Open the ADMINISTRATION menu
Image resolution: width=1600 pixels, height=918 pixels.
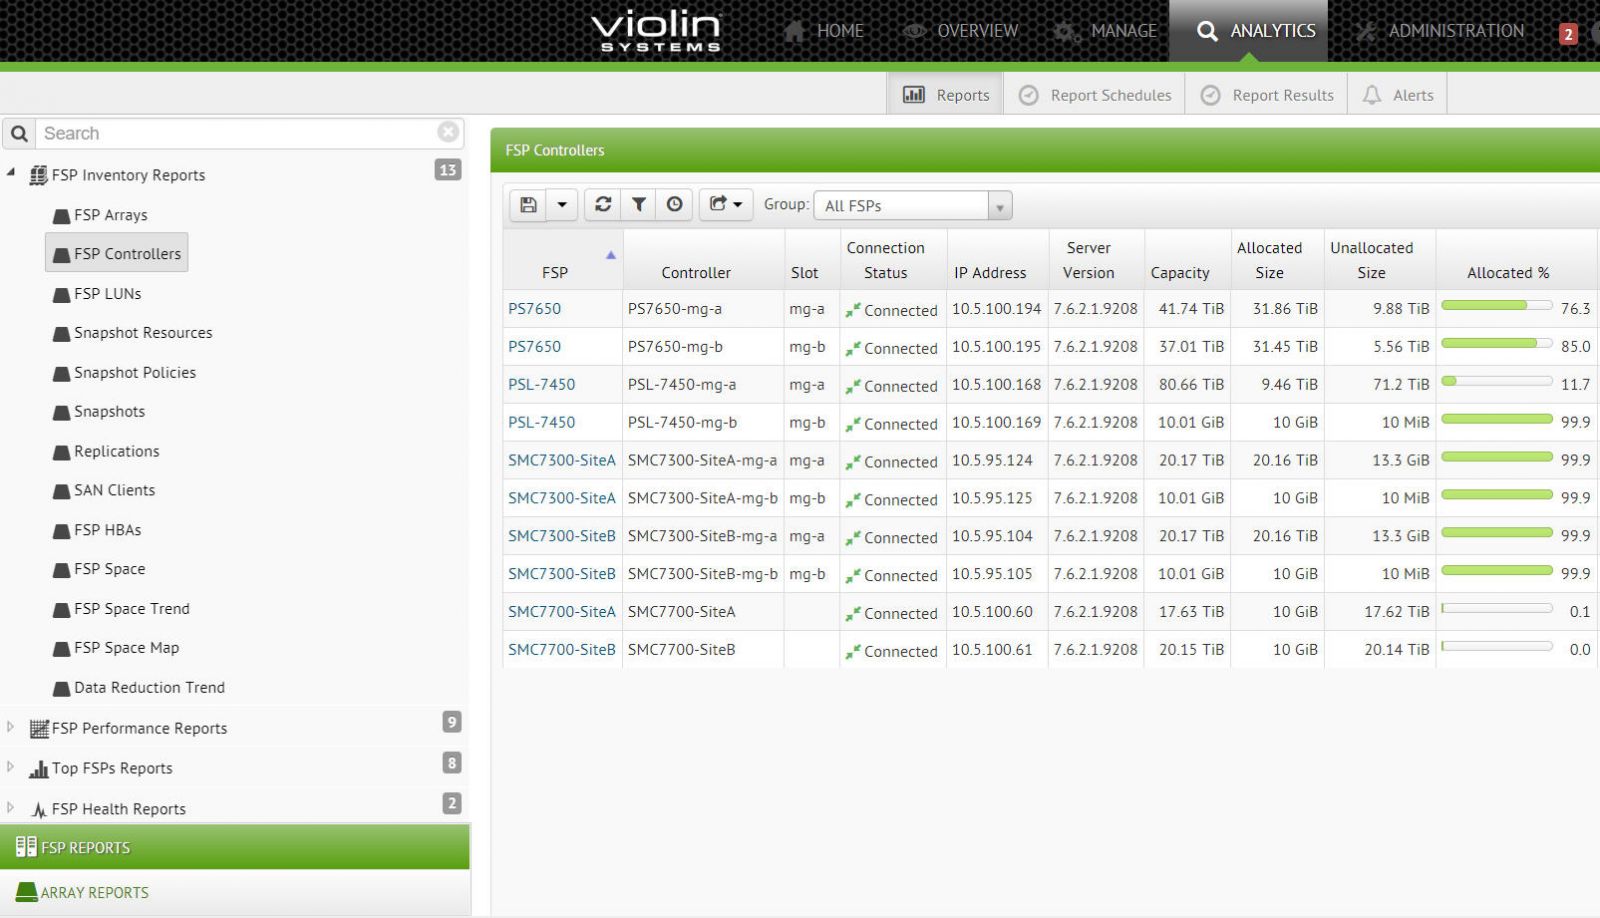[x=1440, y=31]
